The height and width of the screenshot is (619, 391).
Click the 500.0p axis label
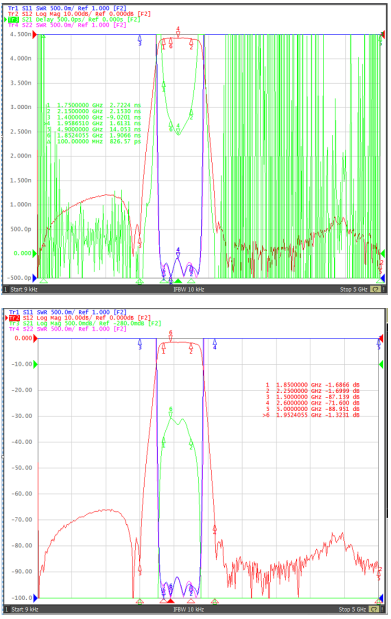[21, 229]
